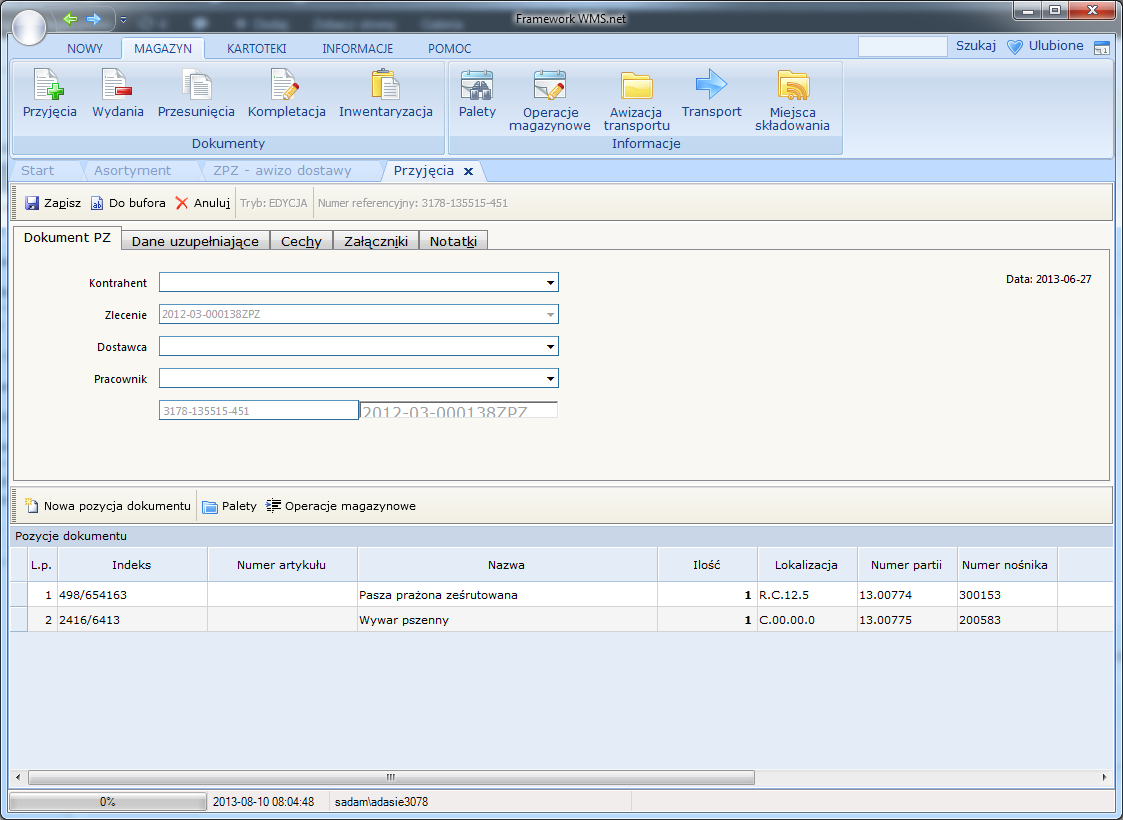Open Kompletacja icon in ribbon
Viewport: 1123px width, 820px height.
click(286, 94)
